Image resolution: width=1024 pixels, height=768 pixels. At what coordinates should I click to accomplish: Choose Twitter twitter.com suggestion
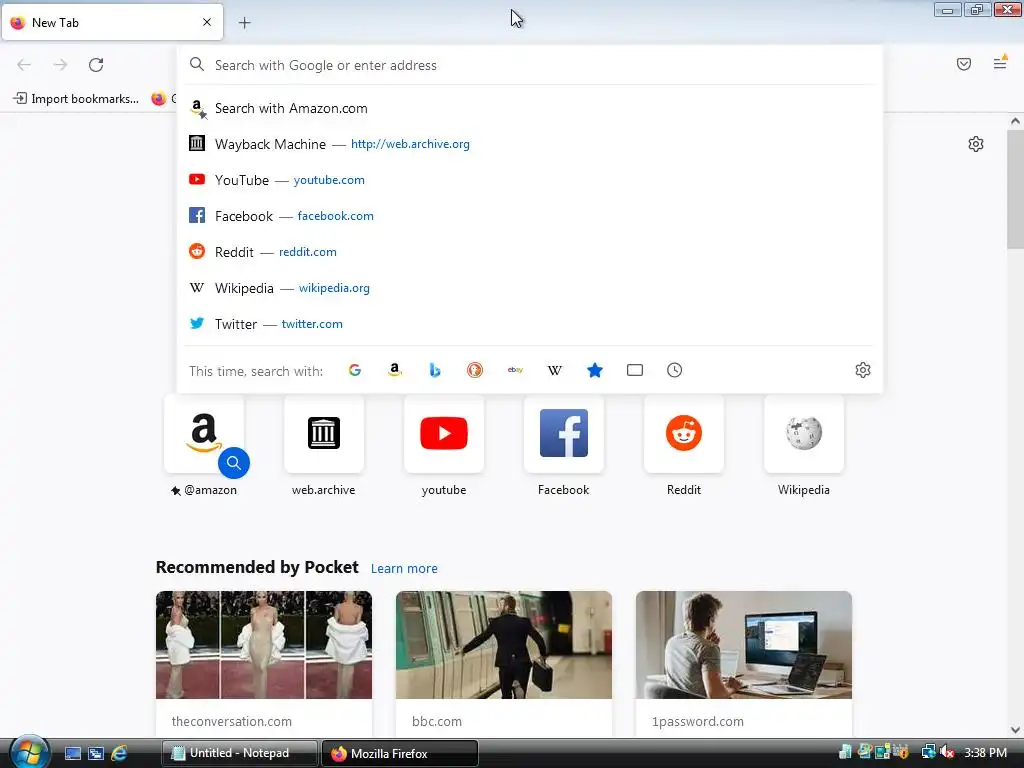pos(530,324)
